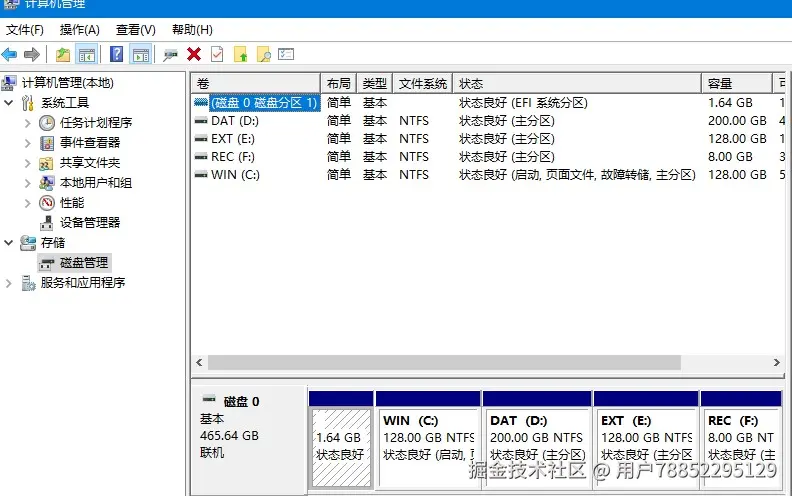This screenshot has height=496, width=792.
Task: Click the 事件查看器 icon in tree
Action: pos(47,143)
